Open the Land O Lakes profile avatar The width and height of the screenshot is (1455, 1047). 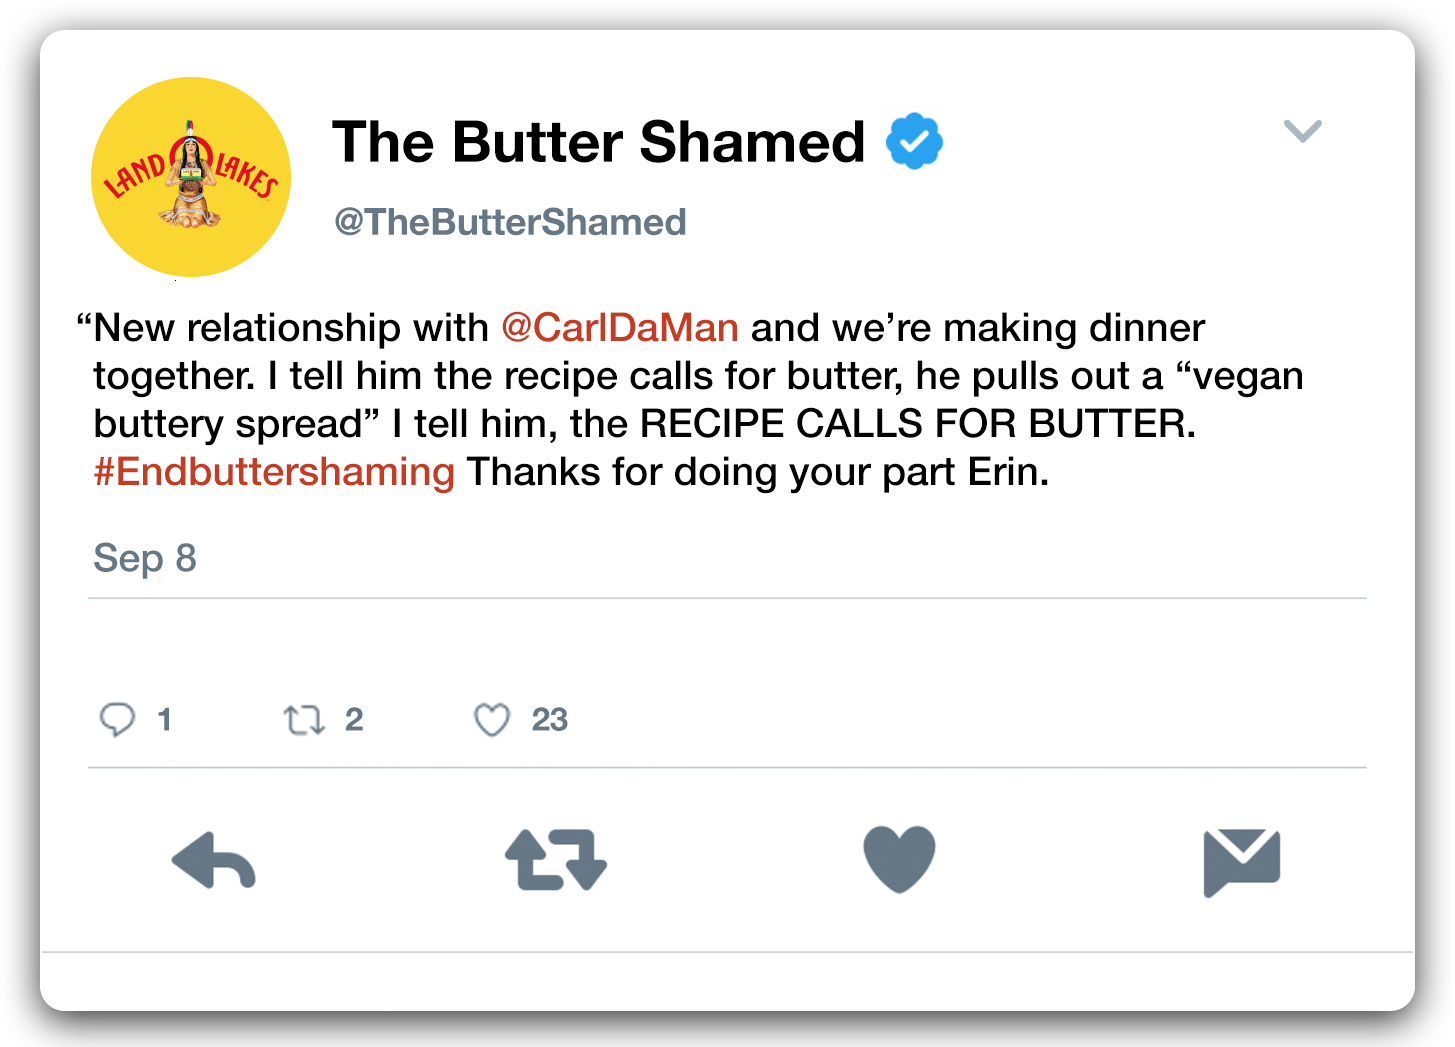[191, 177]
